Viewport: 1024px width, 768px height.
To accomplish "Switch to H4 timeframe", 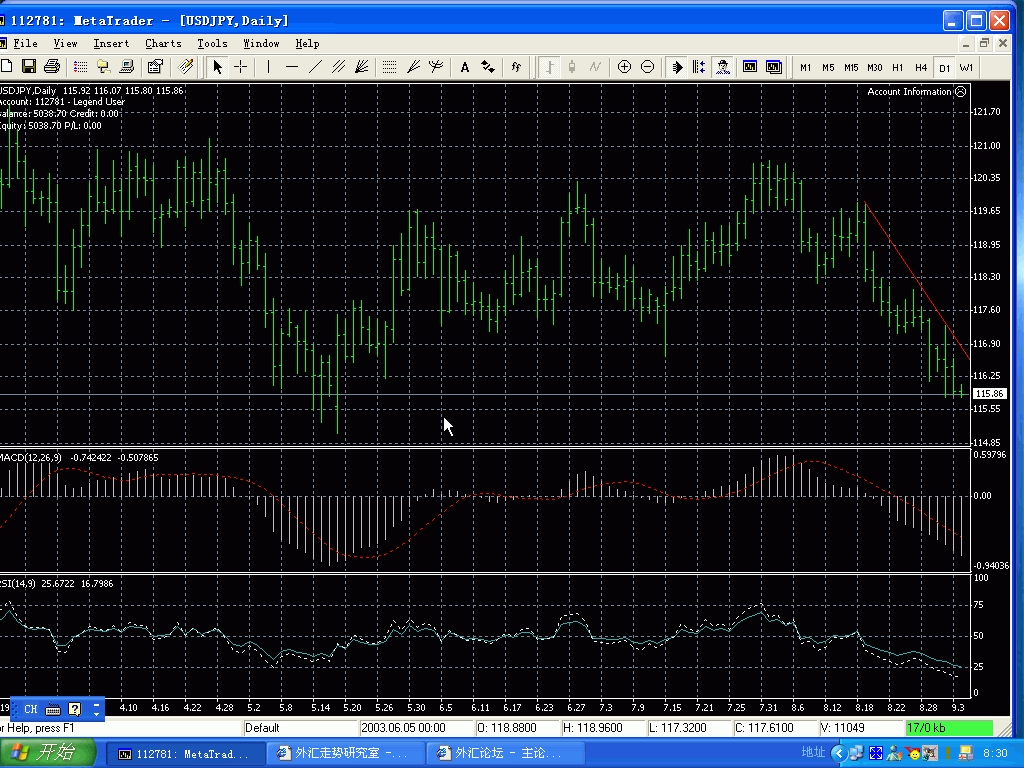I will click(921, 67).
